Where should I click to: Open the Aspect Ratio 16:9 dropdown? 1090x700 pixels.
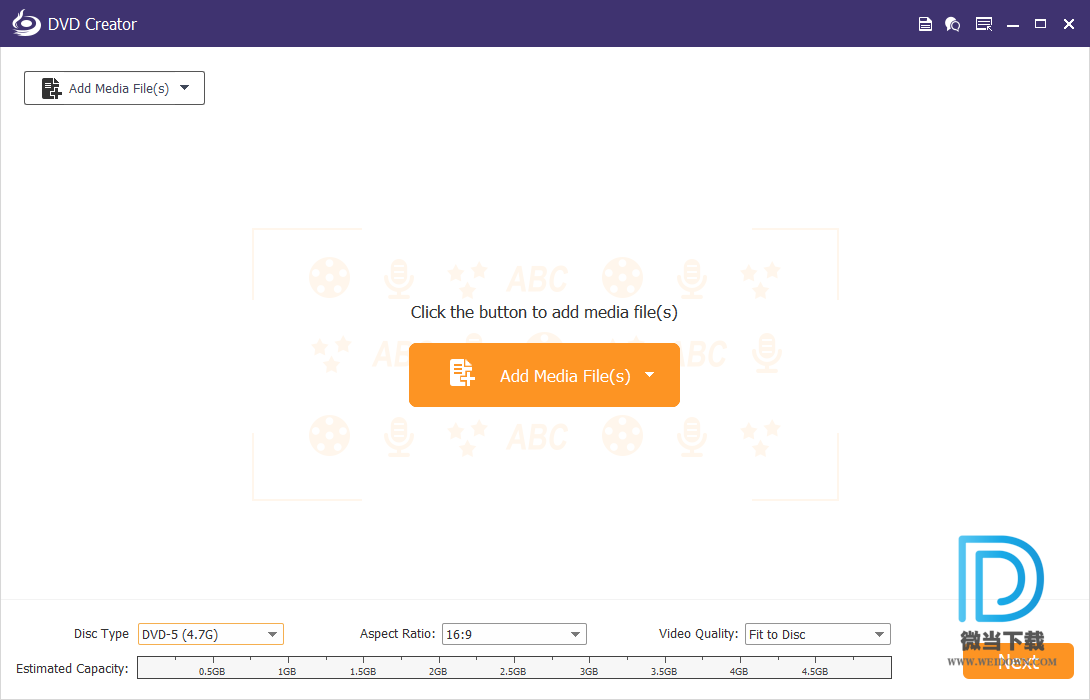[514, 634]
